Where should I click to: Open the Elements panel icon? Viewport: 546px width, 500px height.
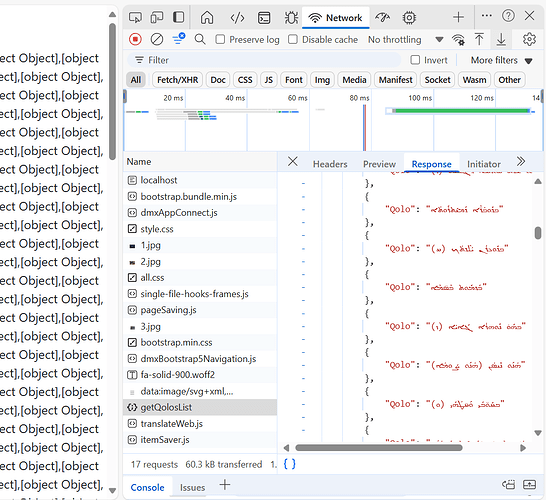point(237,17)
